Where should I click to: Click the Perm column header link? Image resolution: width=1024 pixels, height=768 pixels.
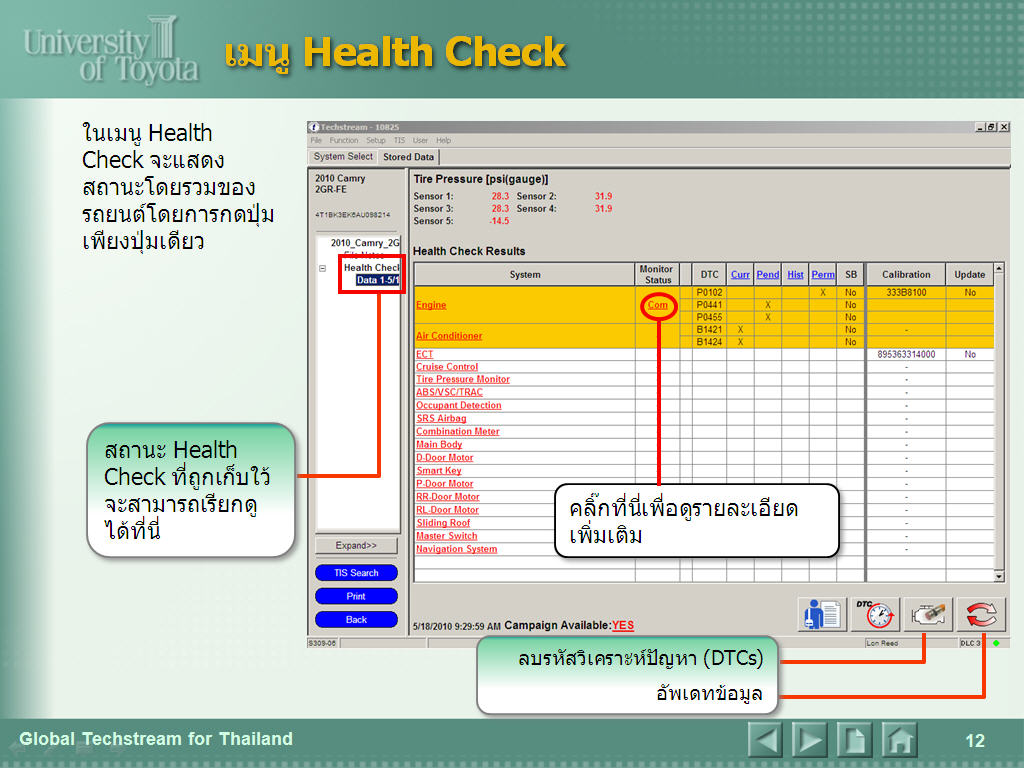pyautogui.click(x=823, y=275)
